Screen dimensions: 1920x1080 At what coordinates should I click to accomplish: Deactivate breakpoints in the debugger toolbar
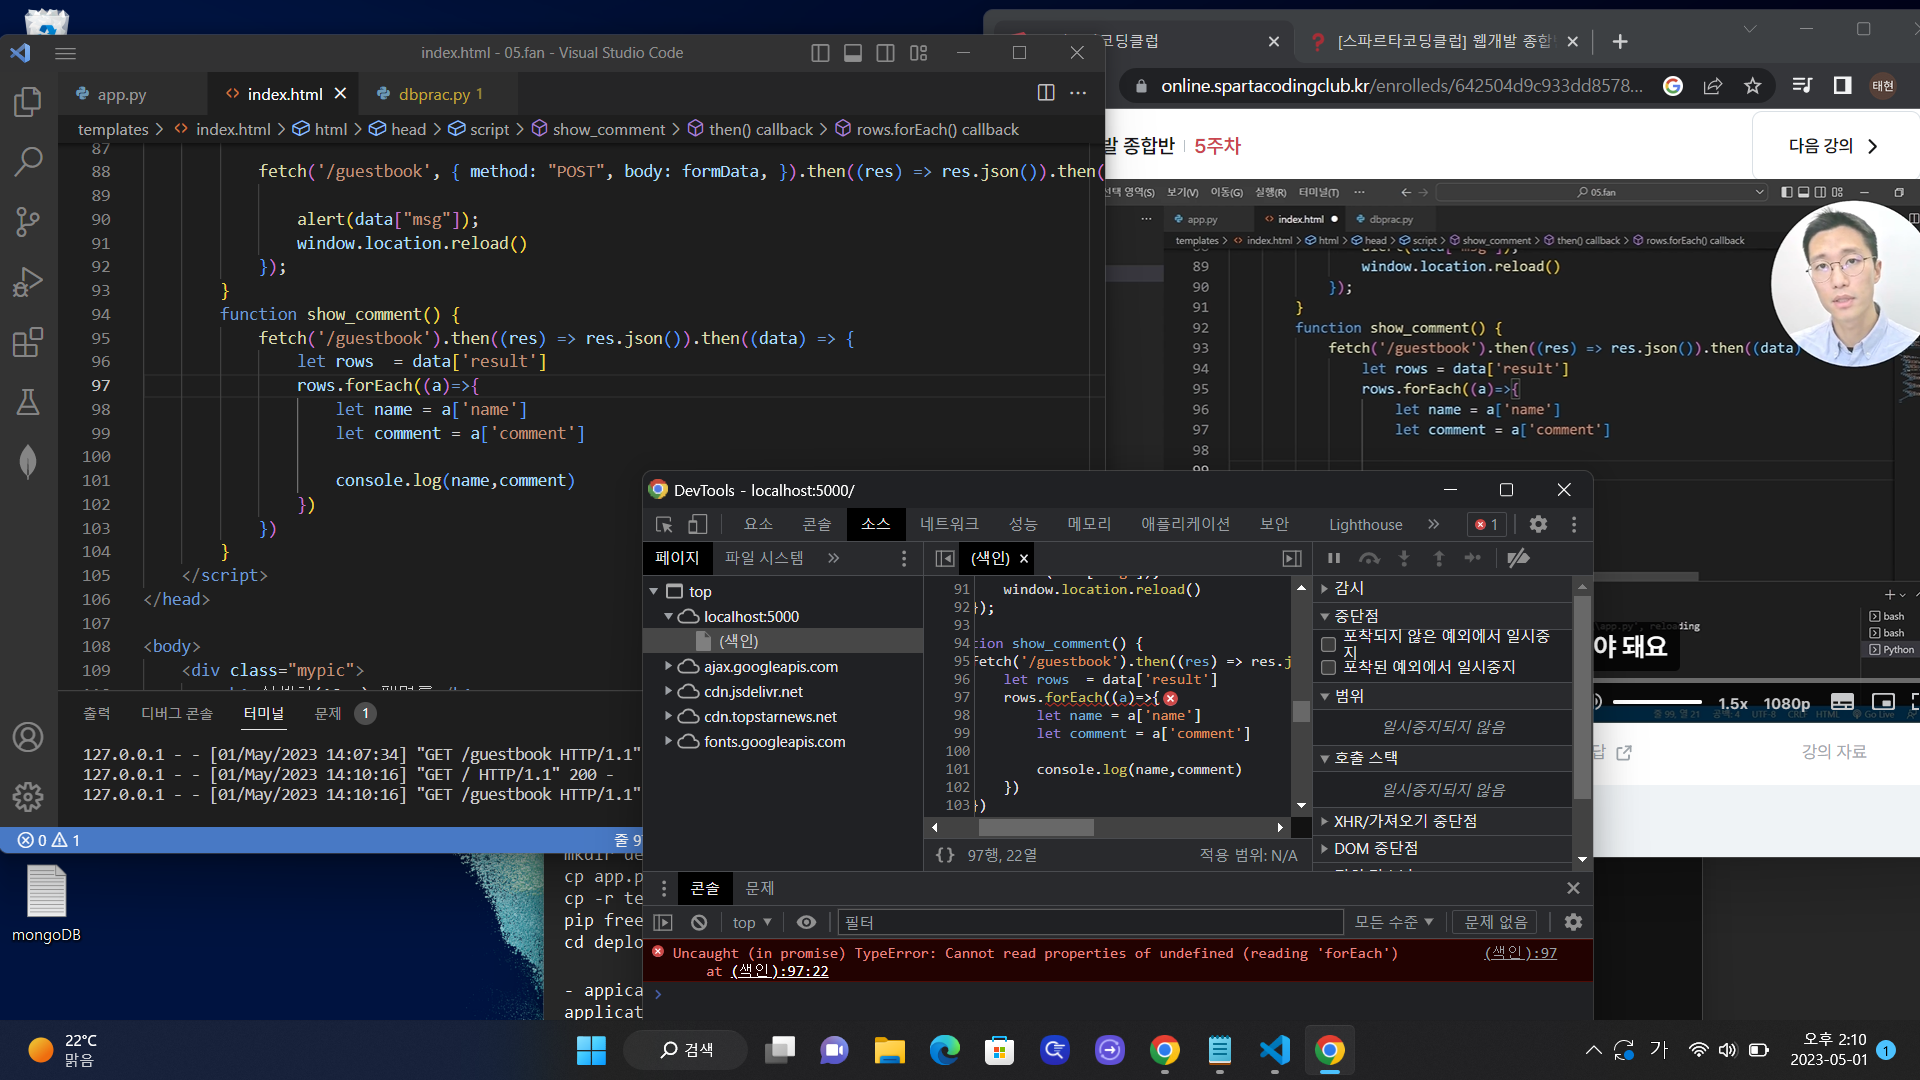[x=1518, y=558]
